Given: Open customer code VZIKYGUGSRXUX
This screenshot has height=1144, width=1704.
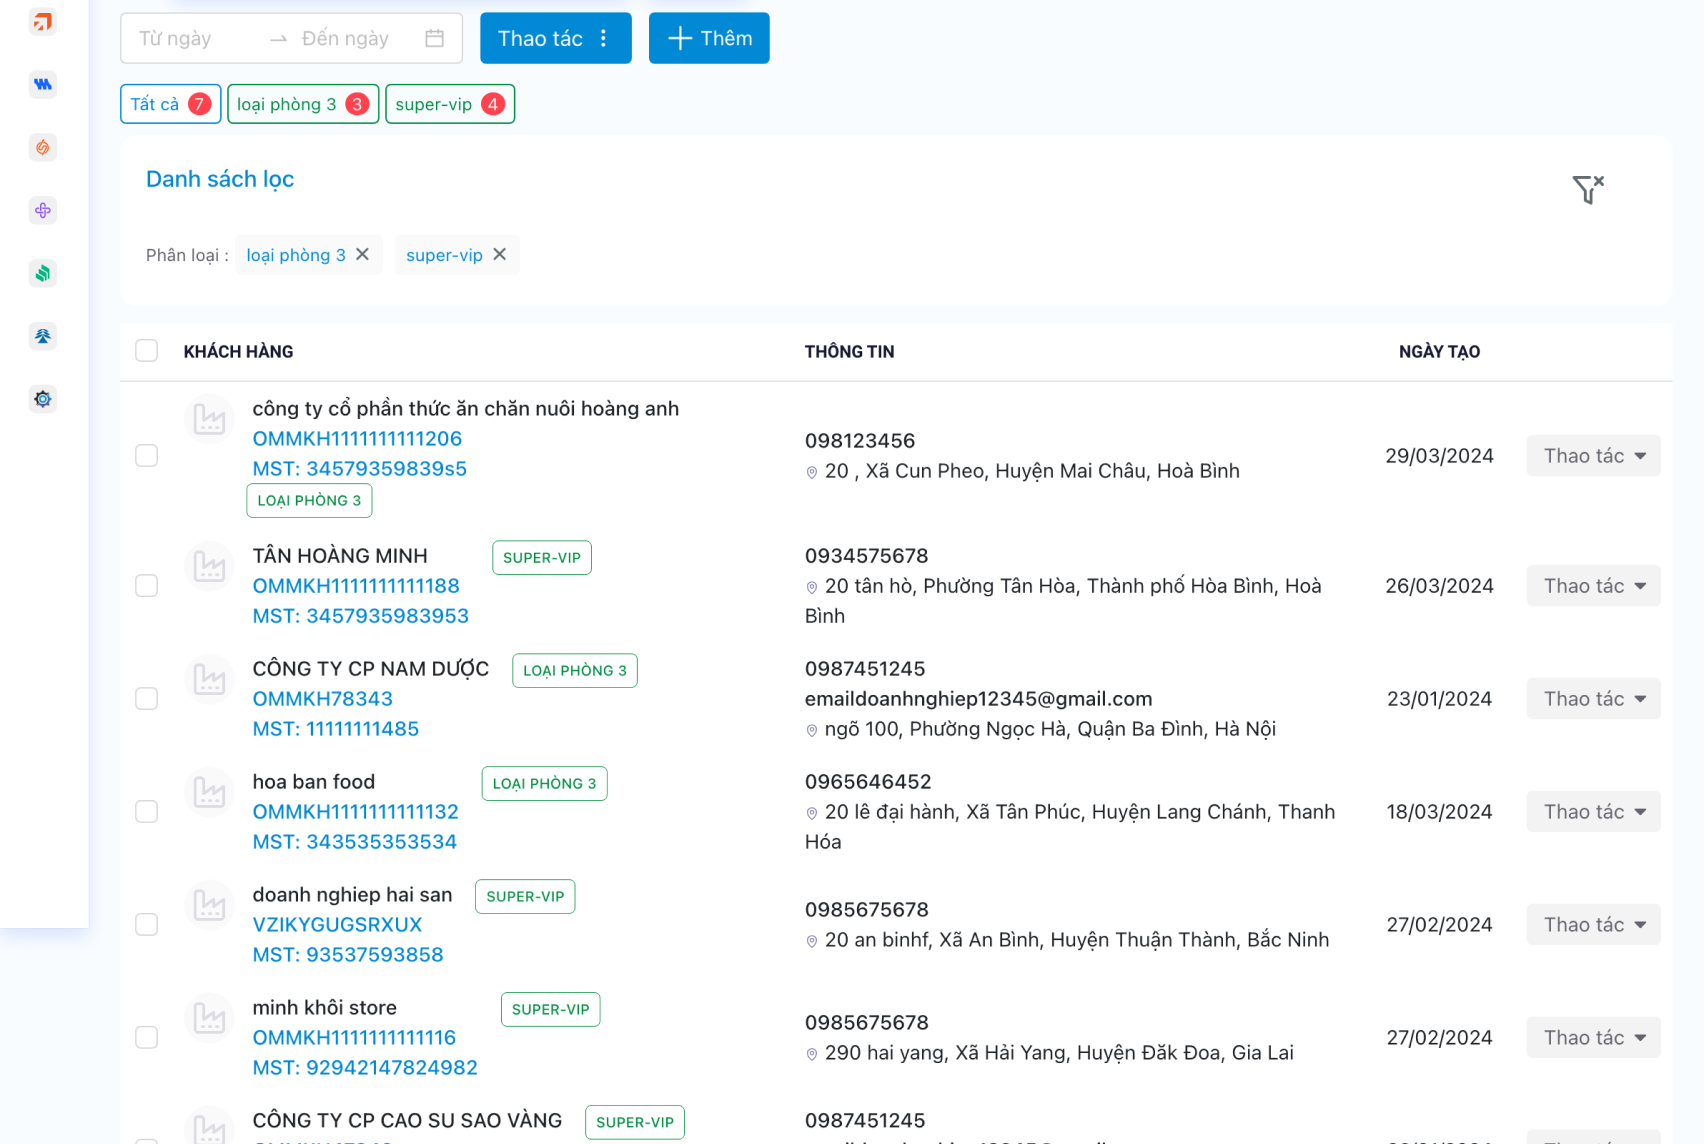Looking at the screenshot, I should [337, 925].
